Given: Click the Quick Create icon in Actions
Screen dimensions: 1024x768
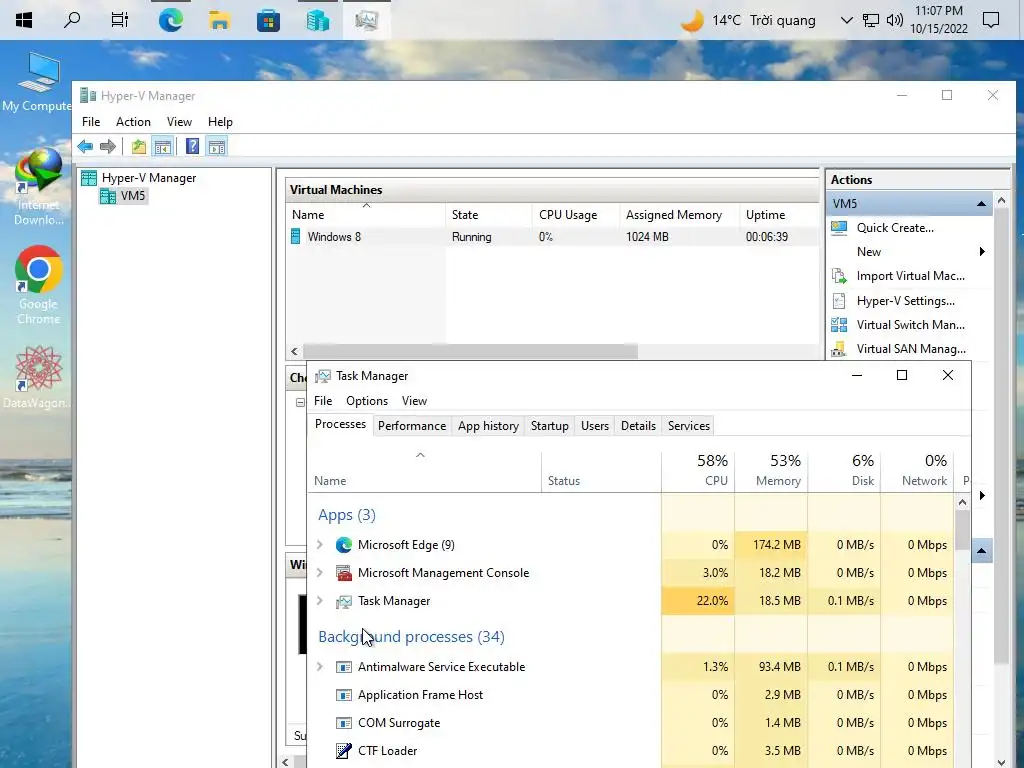Looking at the screenshot, I should 839,228.
